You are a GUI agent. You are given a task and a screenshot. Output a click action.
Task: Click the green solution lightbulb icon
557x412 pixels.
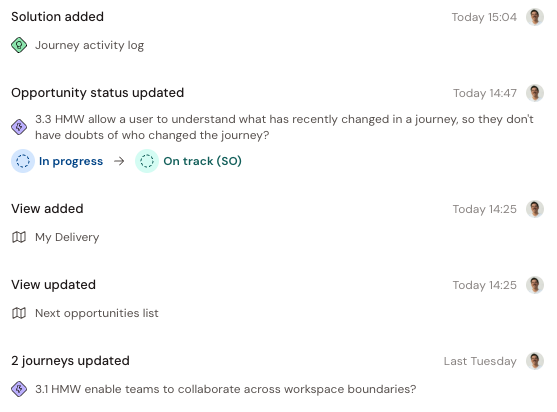pos(19,45)
